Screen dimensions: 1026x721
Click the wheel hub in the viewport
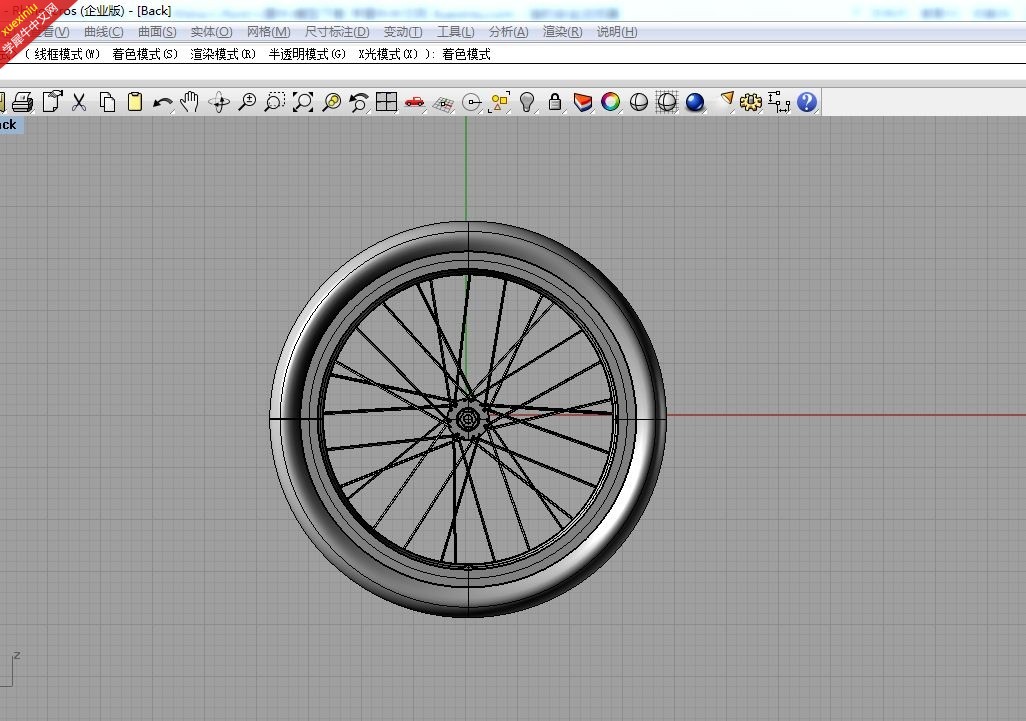click(468, 417)
